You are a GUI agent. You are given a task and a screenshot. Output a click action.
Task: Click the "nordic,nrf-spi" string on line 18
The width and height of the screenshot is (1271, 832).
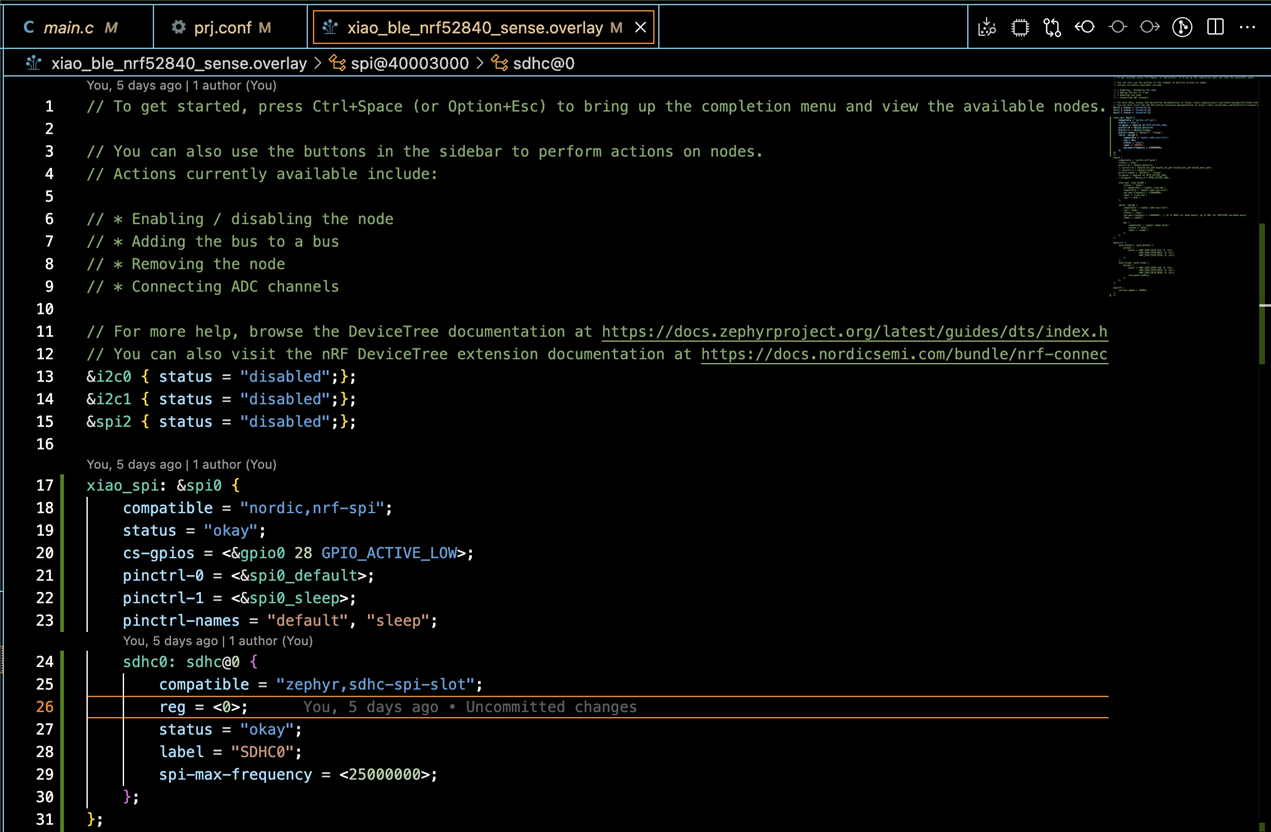click(312, 508)
